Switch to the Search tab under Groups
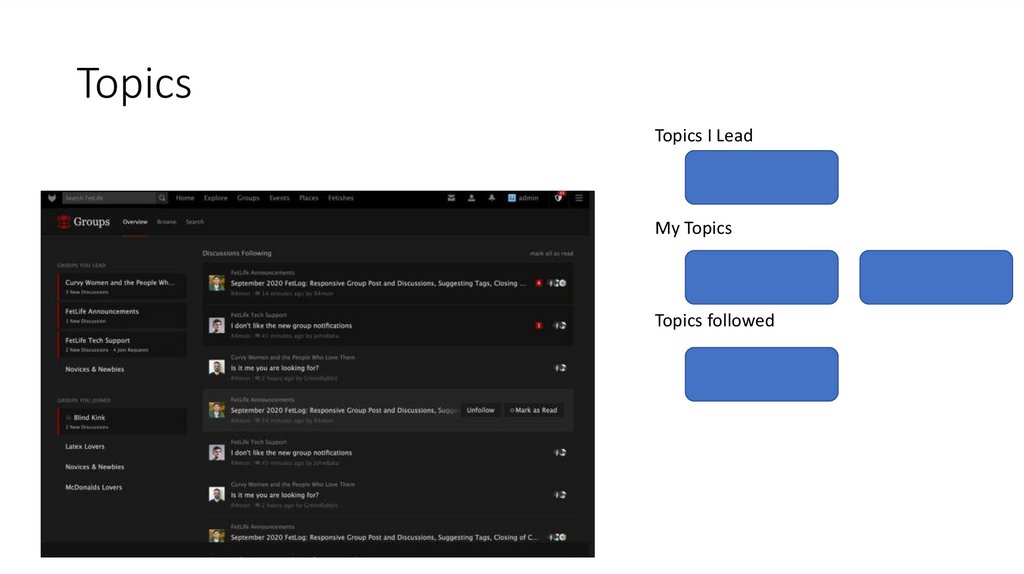The image size is (1024, 574). 195,222
